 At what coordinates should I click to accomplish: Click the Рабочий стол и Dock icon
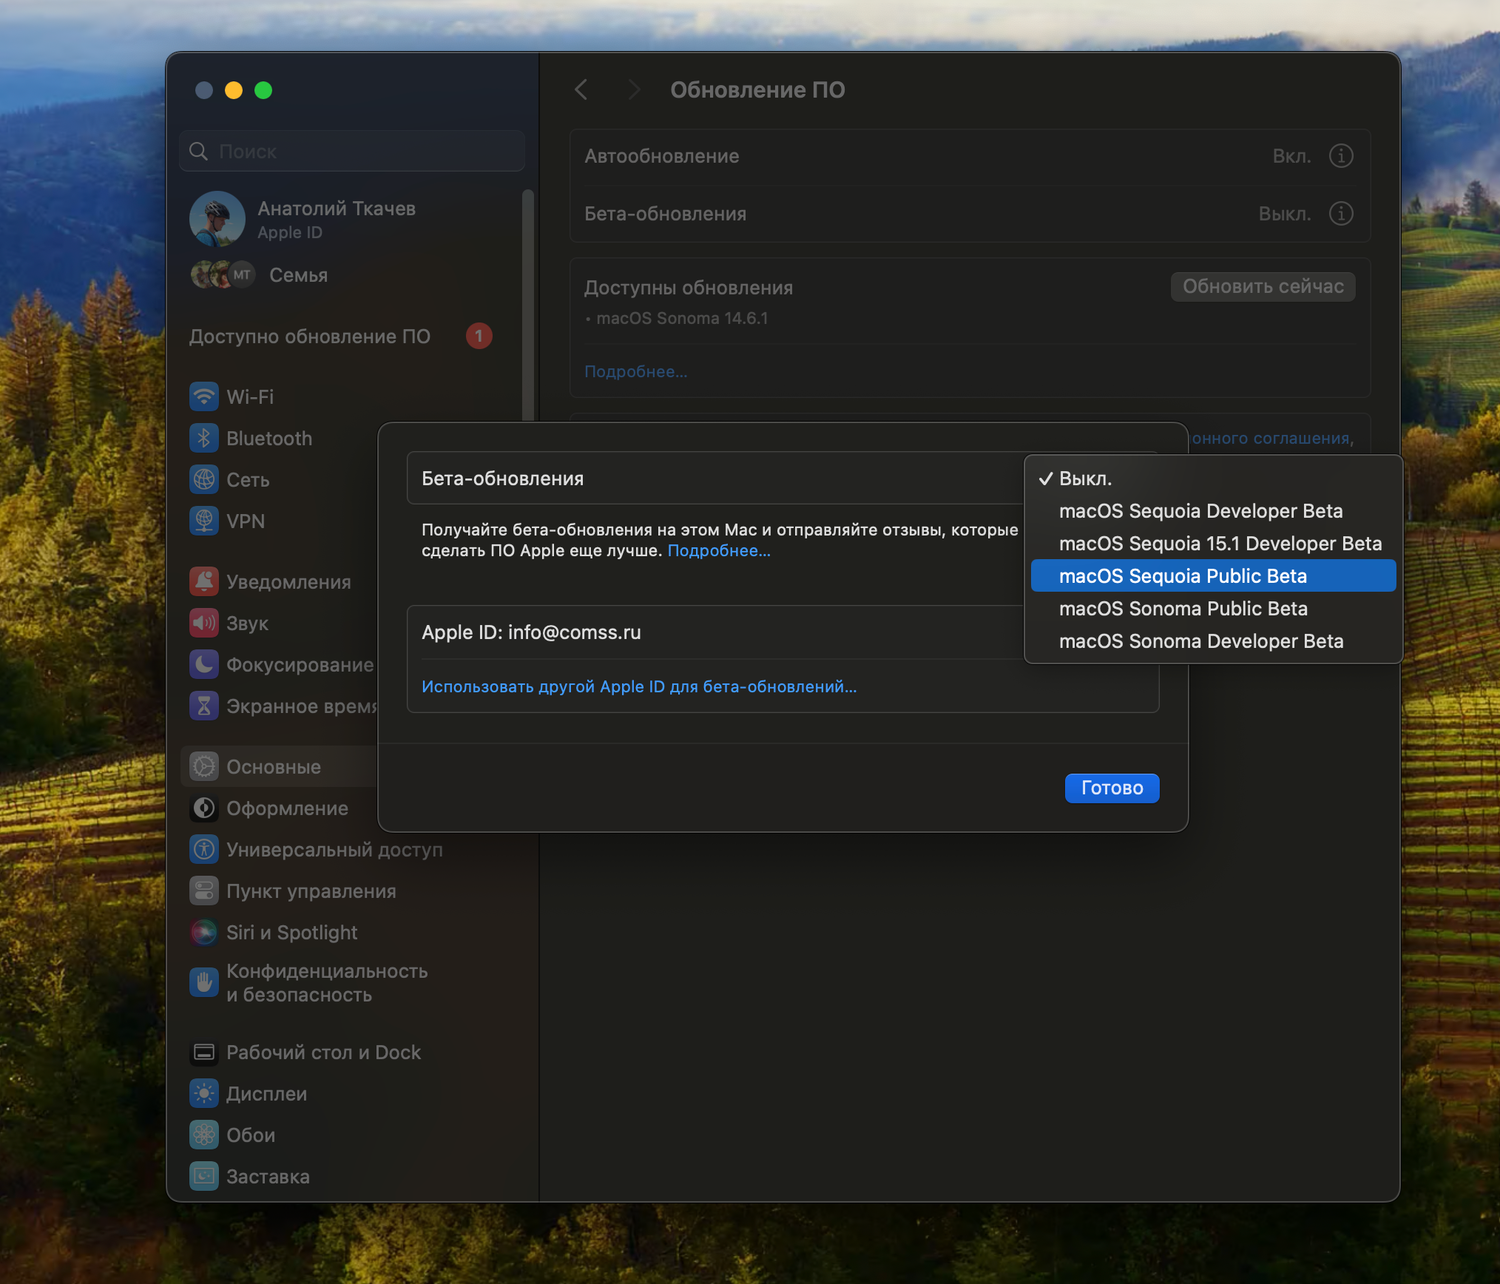tap(204, 1053)
